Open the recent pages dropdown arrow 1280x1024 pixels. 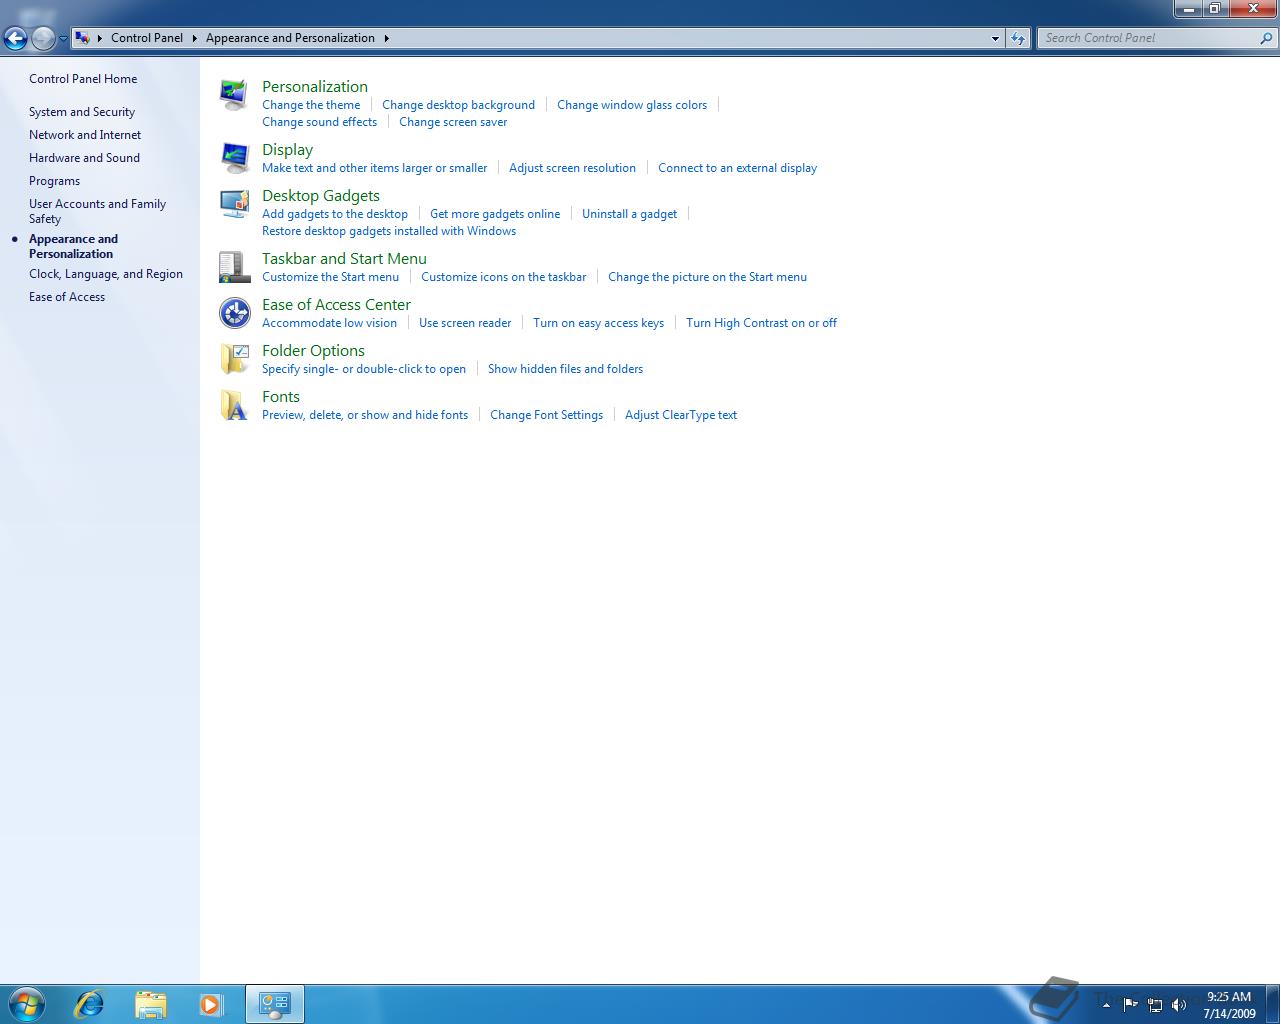63,38
